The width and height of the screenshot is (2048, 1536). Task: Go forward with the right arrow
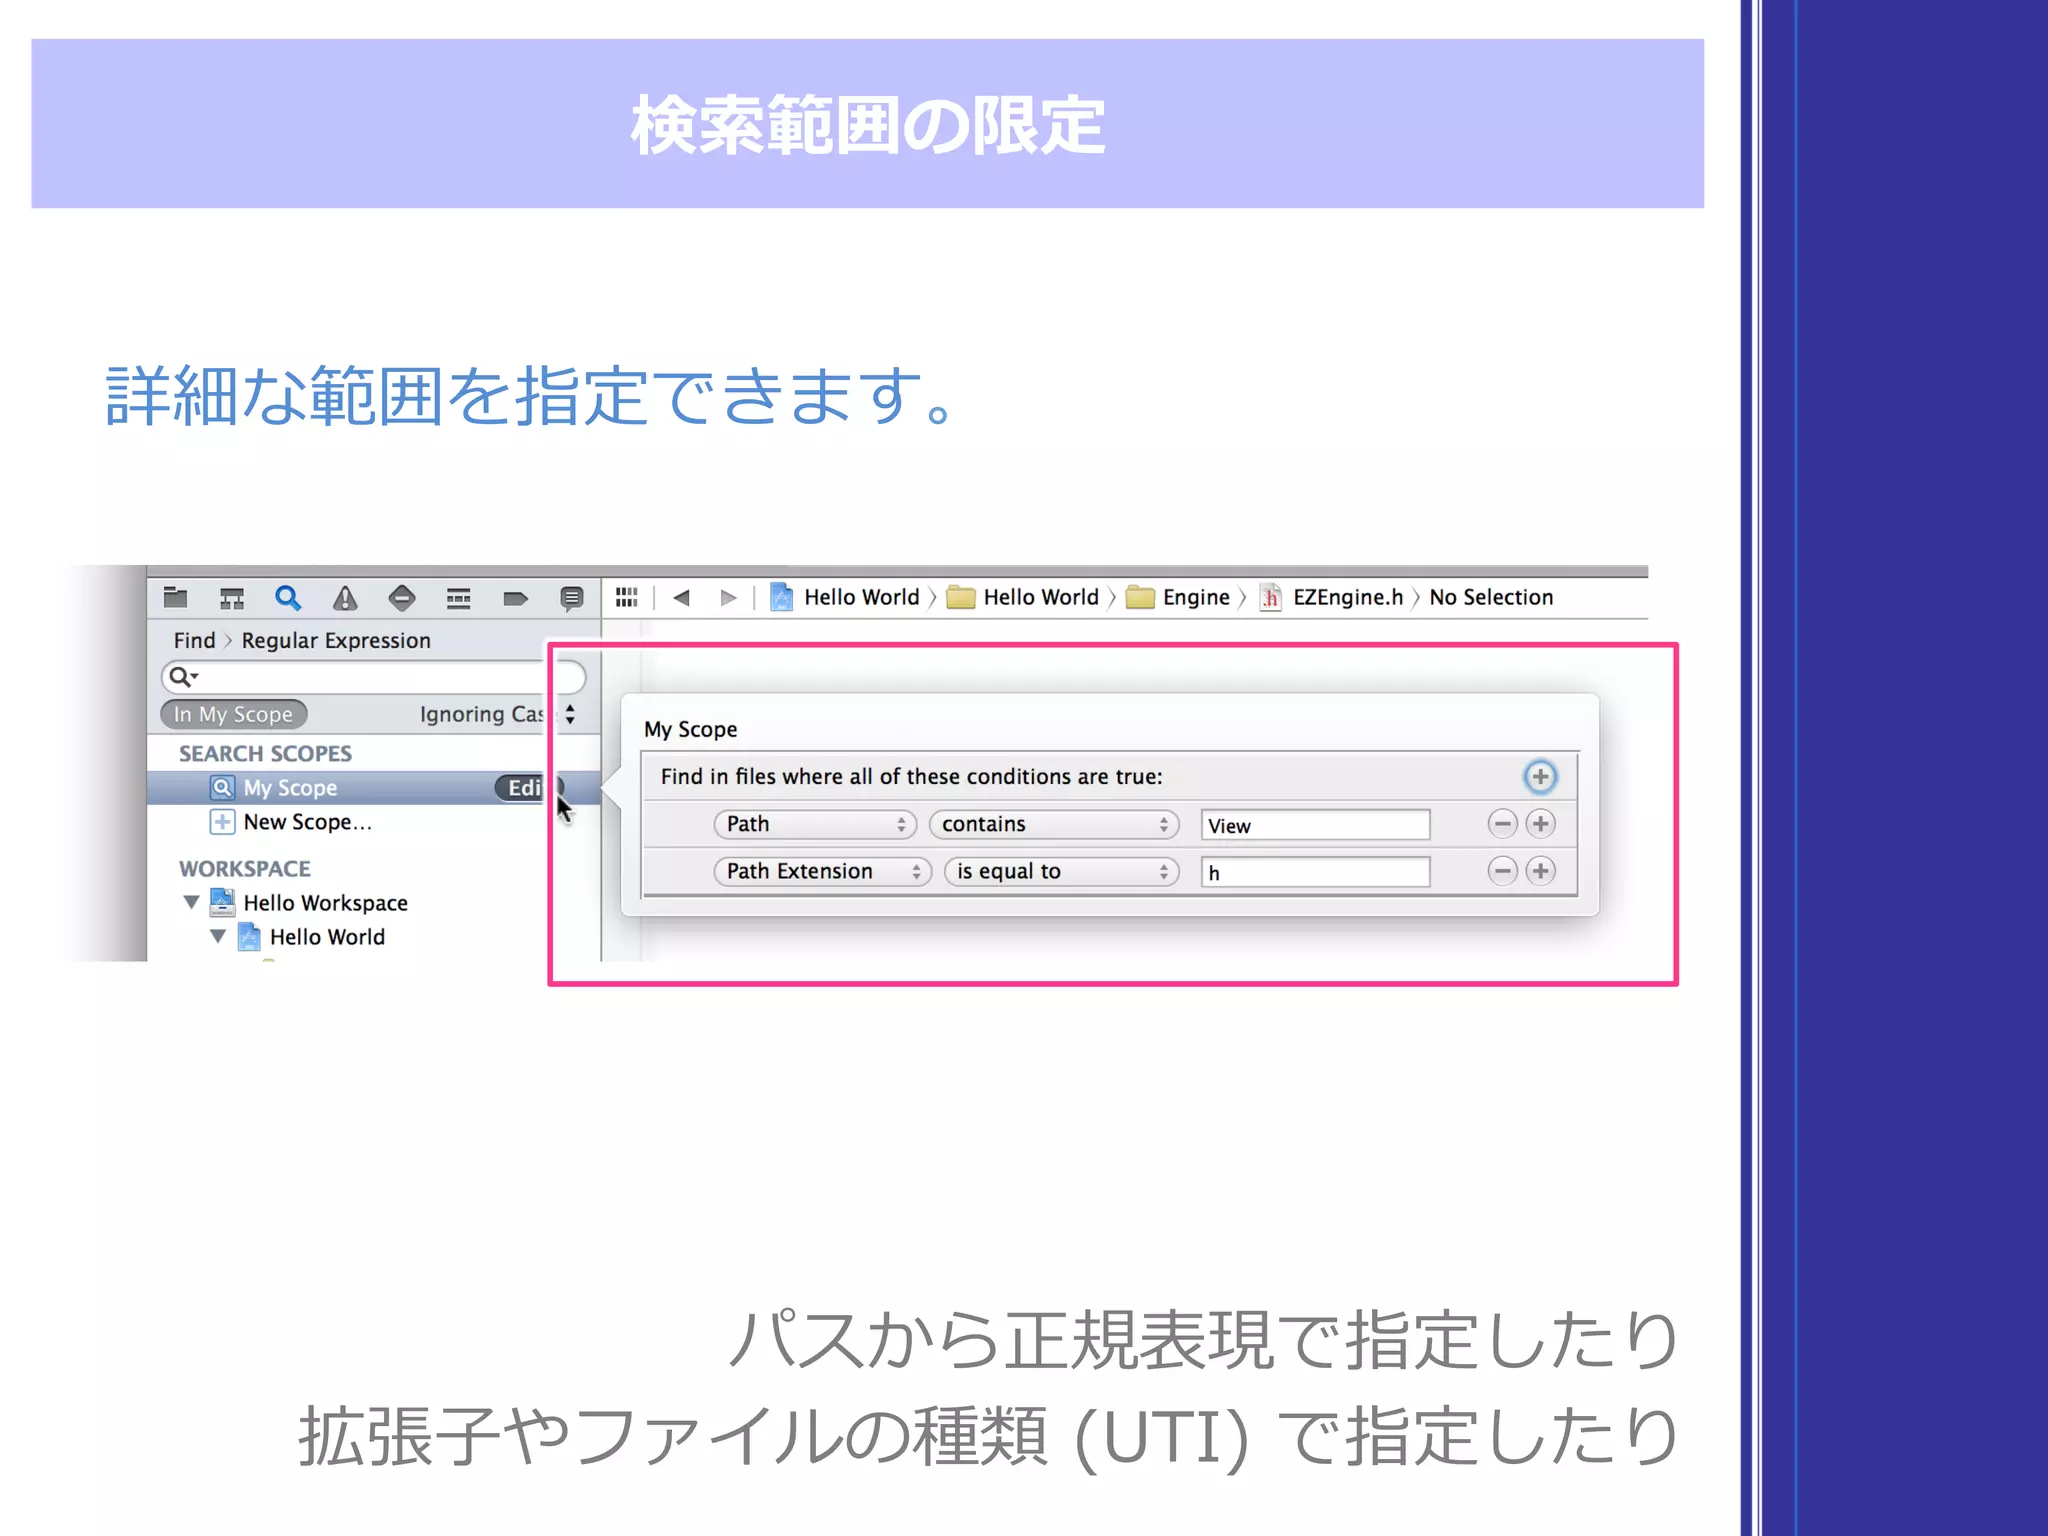pos(728,598)
